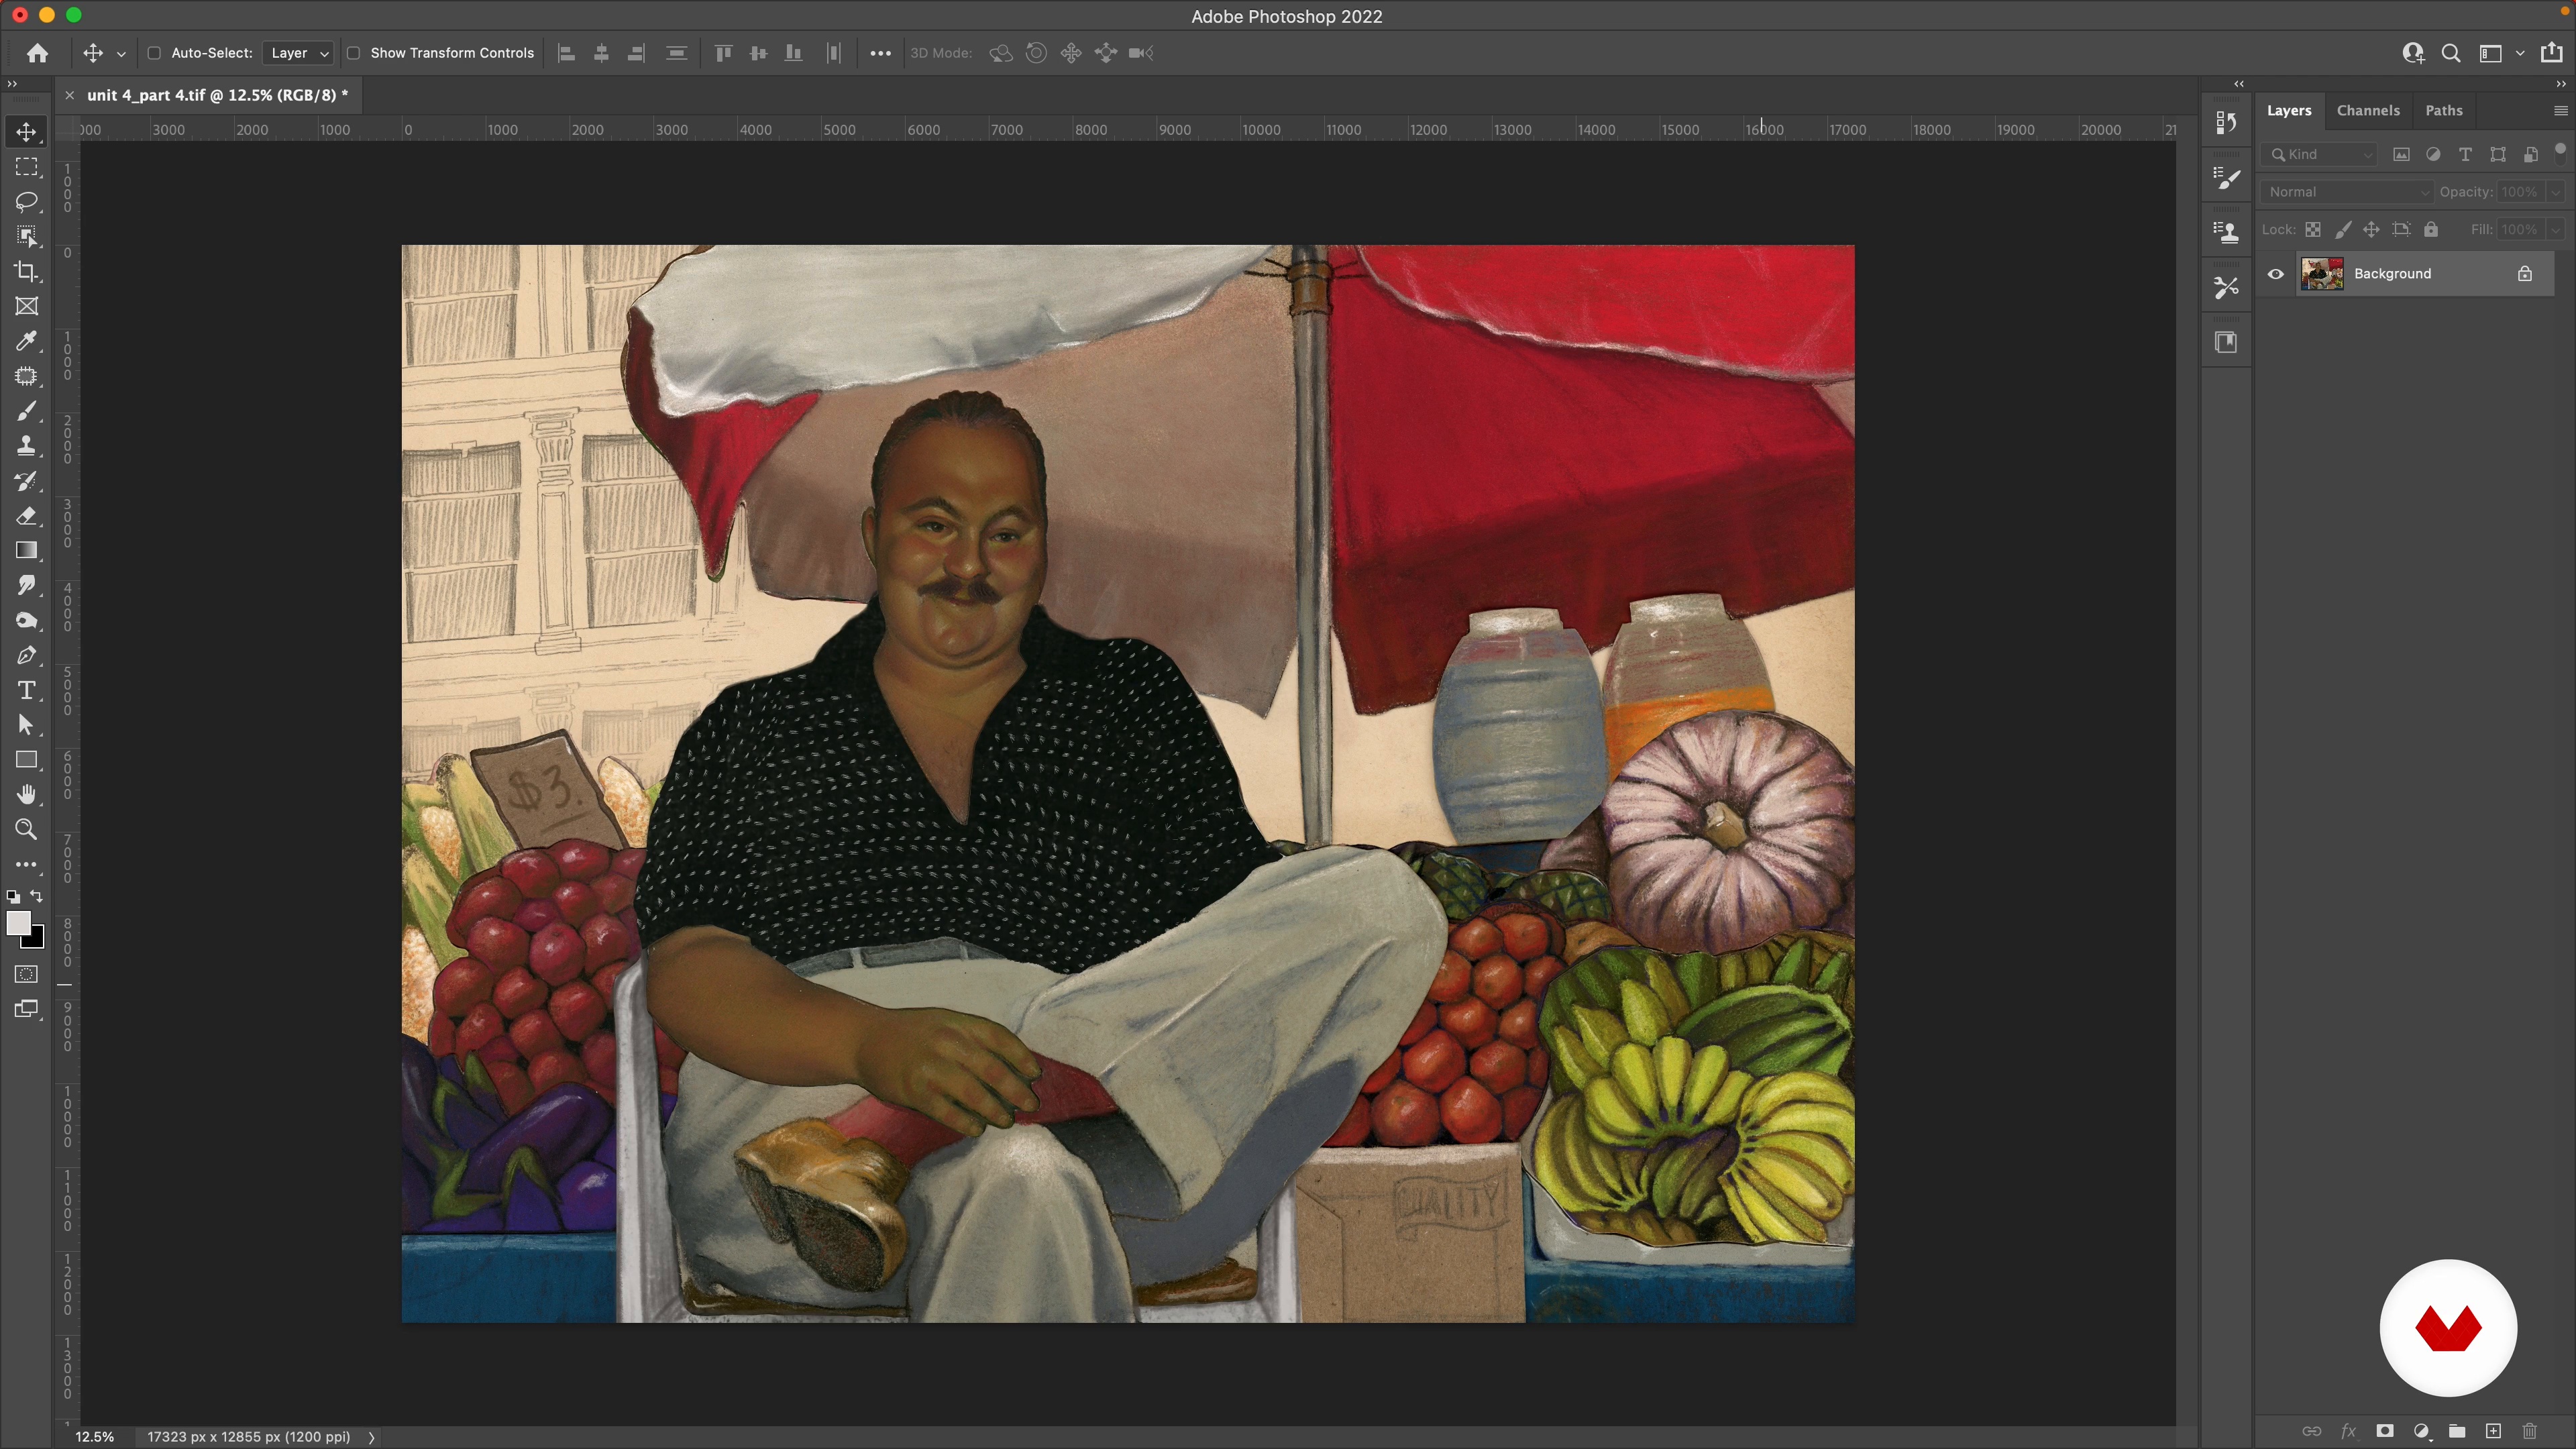Open Edit Toolbar three-dots menu
Screen dimensions: 2576x1449
pyautogui.click(x=27, y=865)
